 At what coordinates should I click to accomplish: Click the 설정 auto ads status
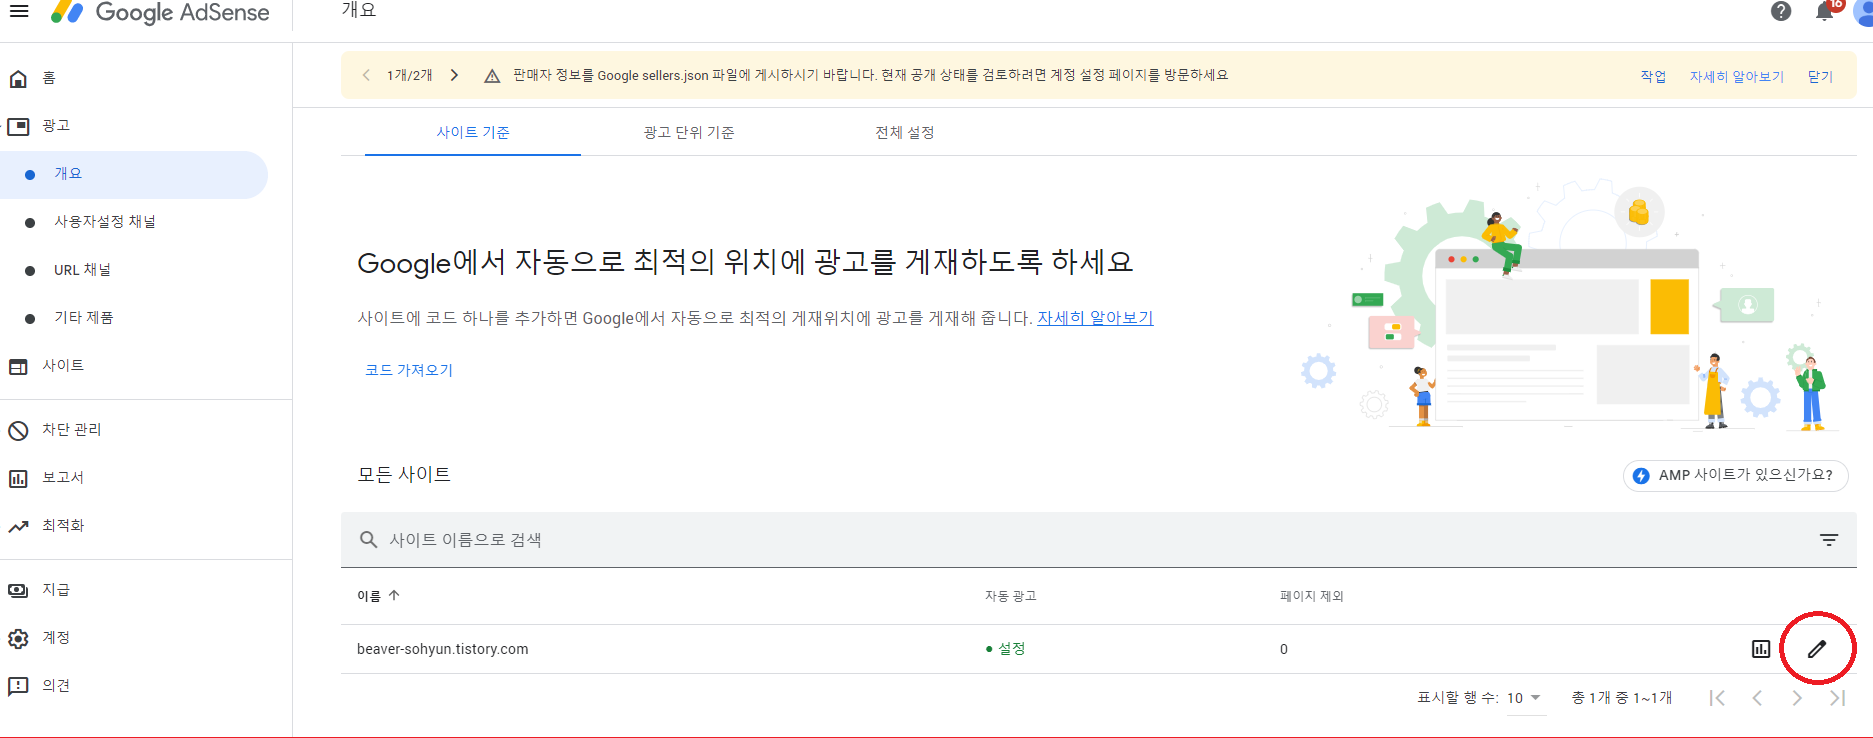point(1006,649)
